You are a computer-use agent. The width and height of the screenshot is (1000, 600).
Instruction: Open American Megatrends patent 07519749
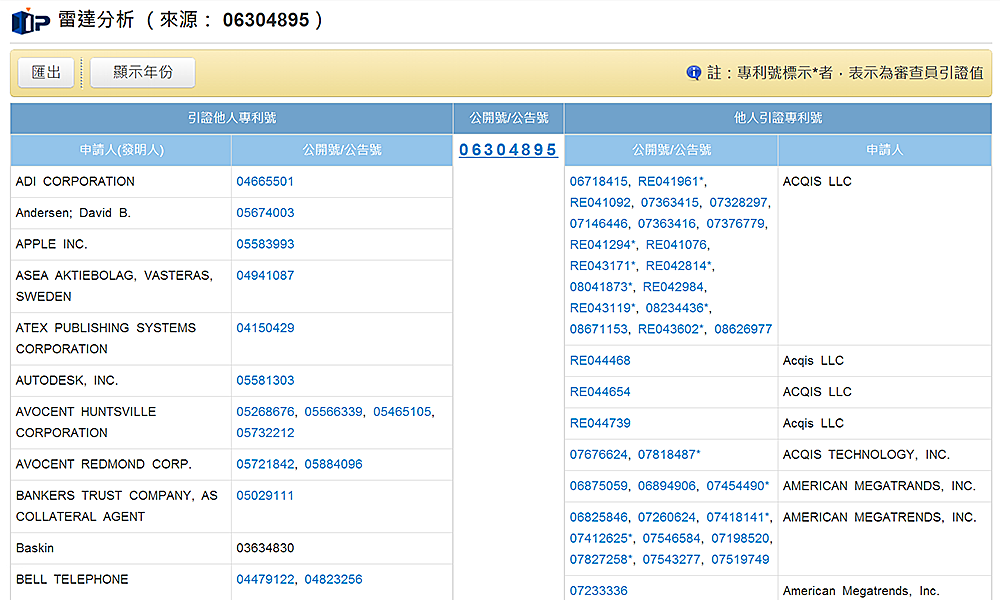click(740, 559)
